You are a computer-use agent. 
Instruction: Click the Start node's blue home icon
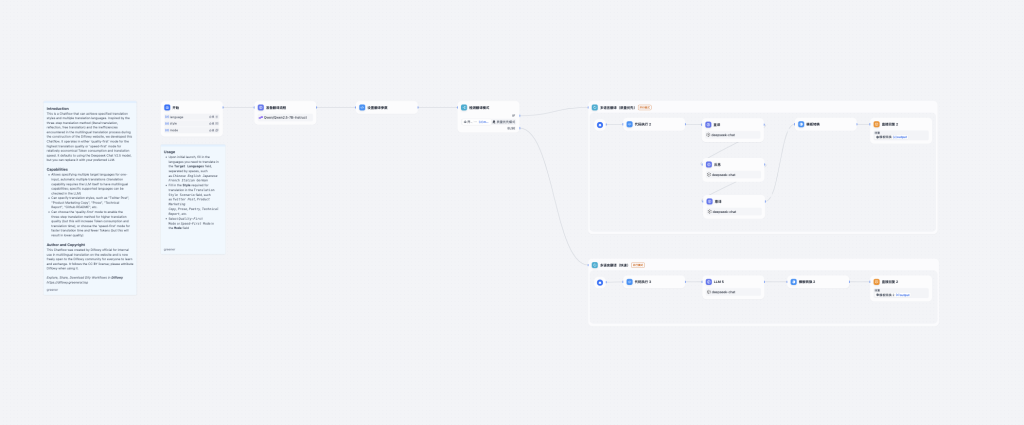(168, 107)
